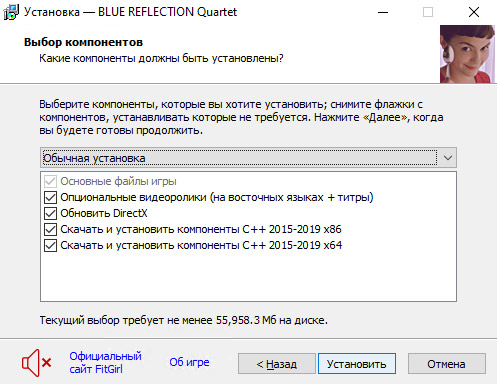The image size is (497, 384).
Task: Minimize the installer window
Action: [383, 12]
